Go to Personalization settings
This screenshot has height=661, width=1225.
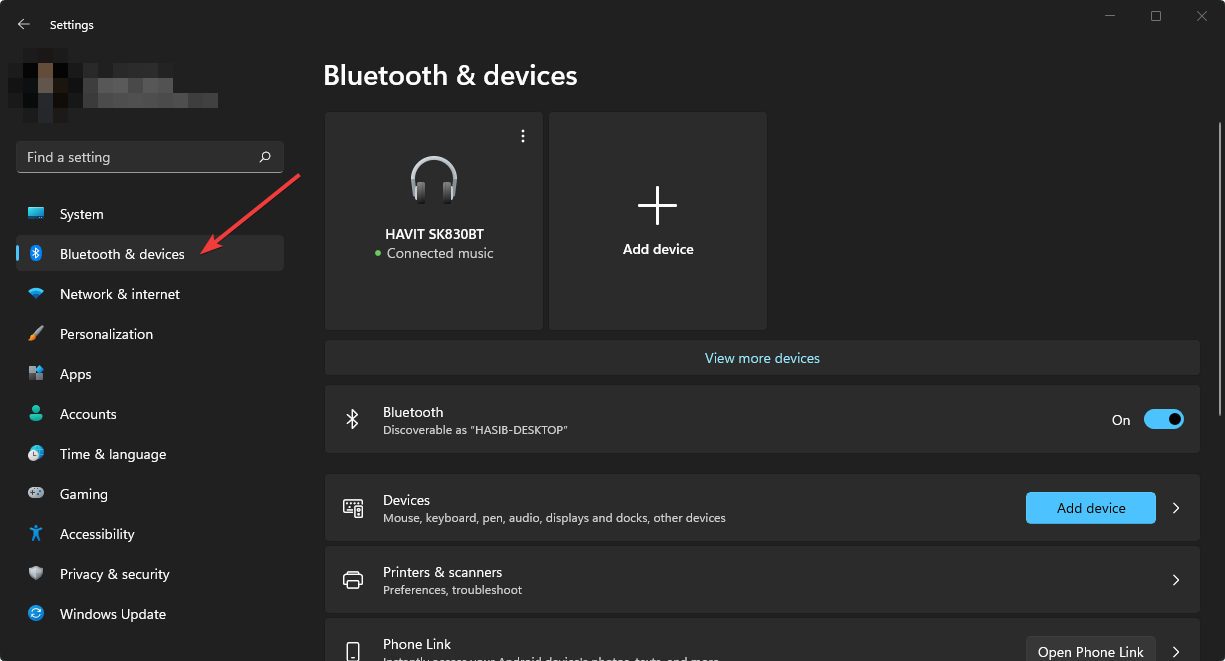tap(150, 334)
